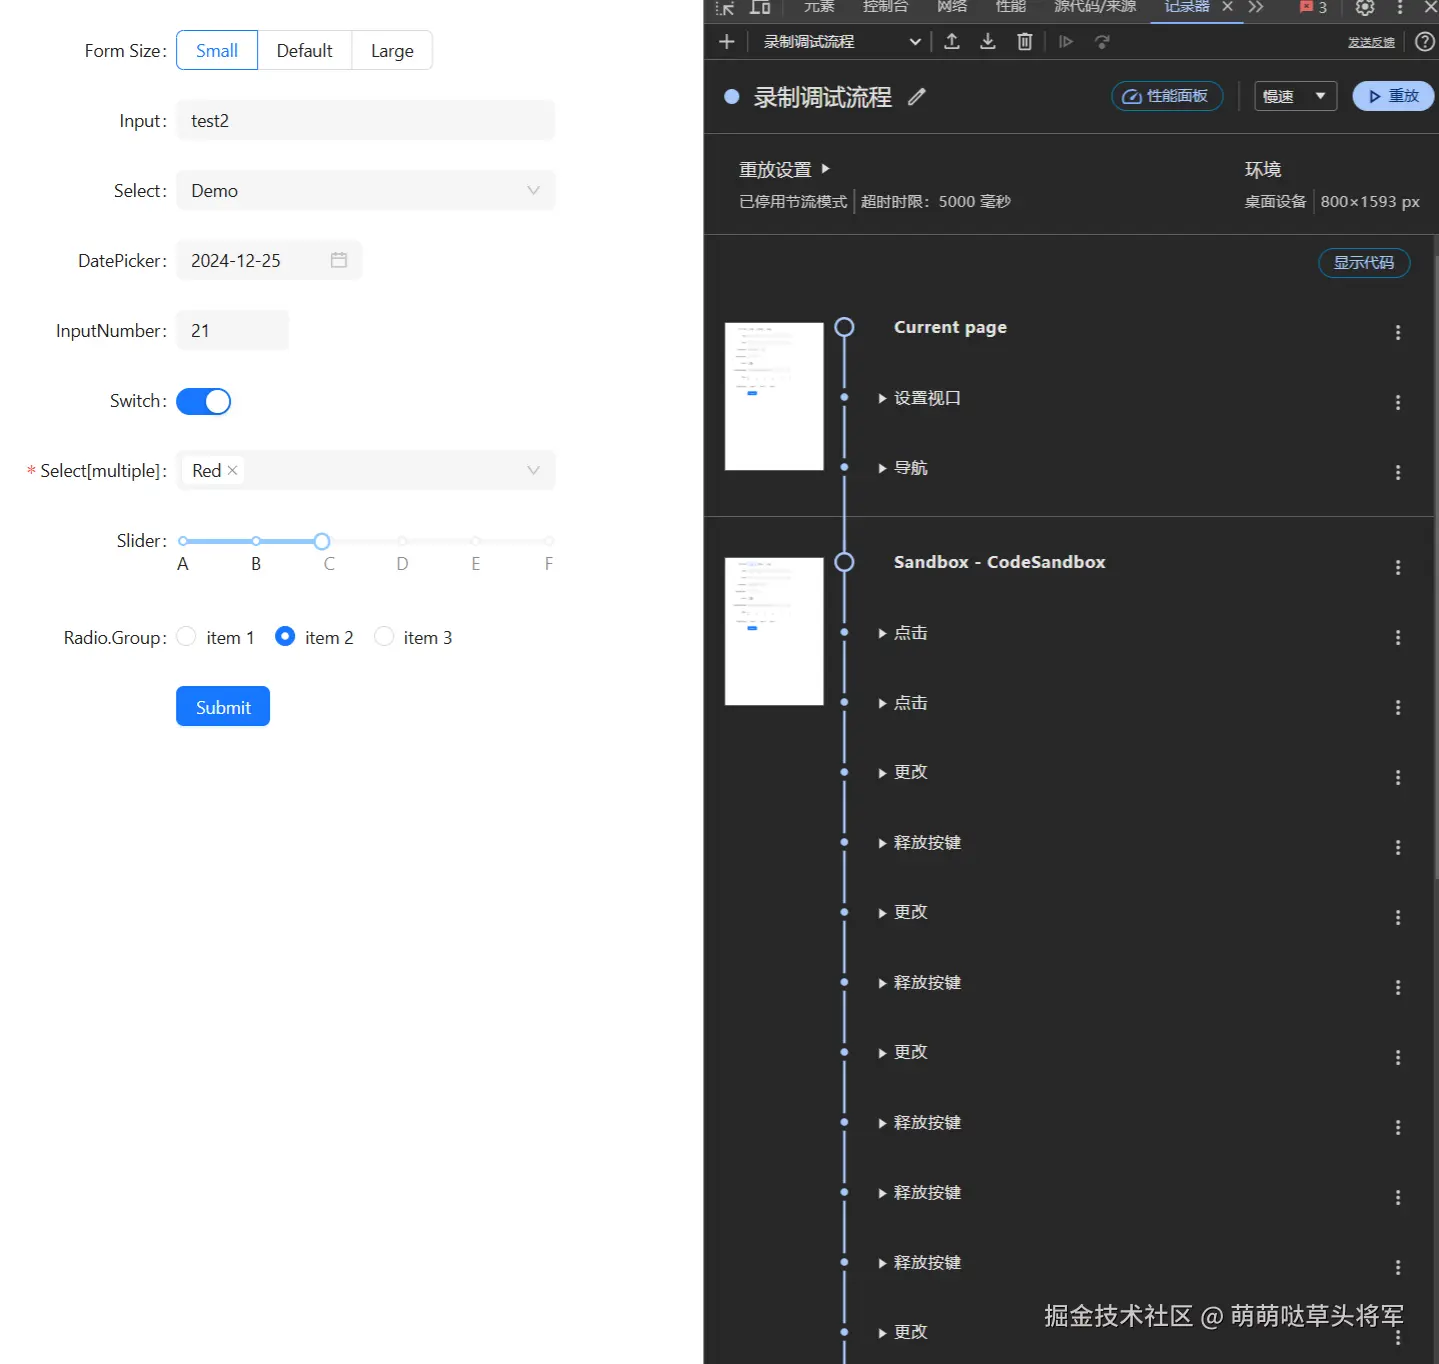Close the 记录器 tab with its x
The image size is (1439, 1364).
click(x=1227, y=7)
